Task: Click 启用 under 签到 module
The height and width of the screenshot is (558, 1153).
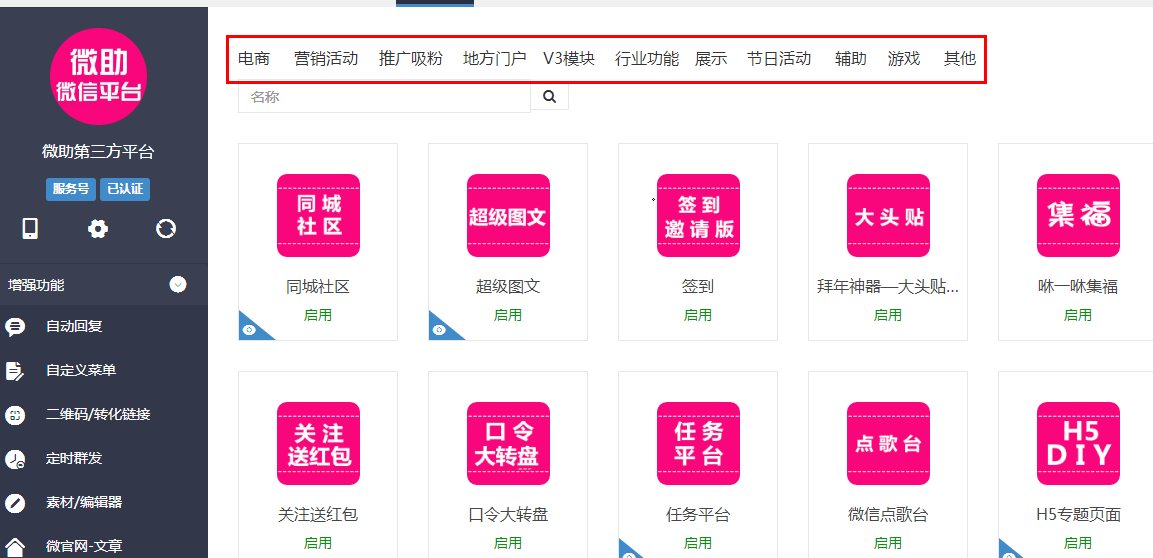Action: (x=698, y=315)
